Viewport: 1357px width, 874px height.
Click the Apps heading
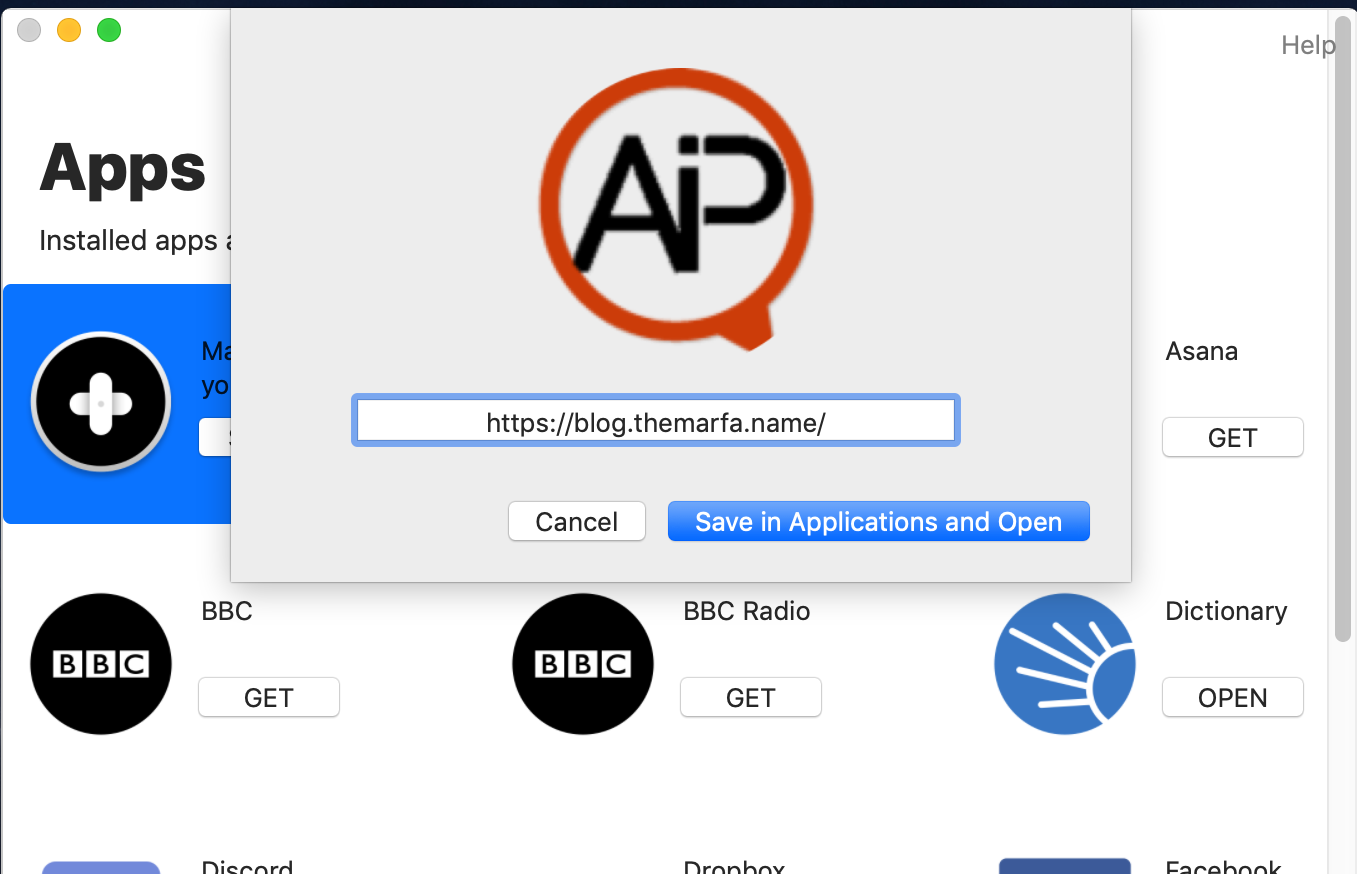coord(123,168)
